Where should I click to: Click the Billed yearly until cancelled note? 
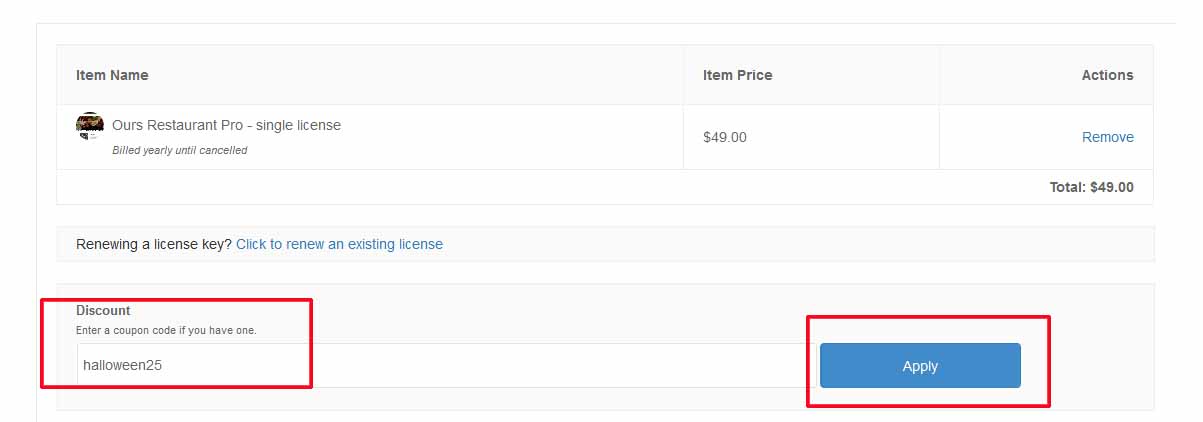[180, 150]
